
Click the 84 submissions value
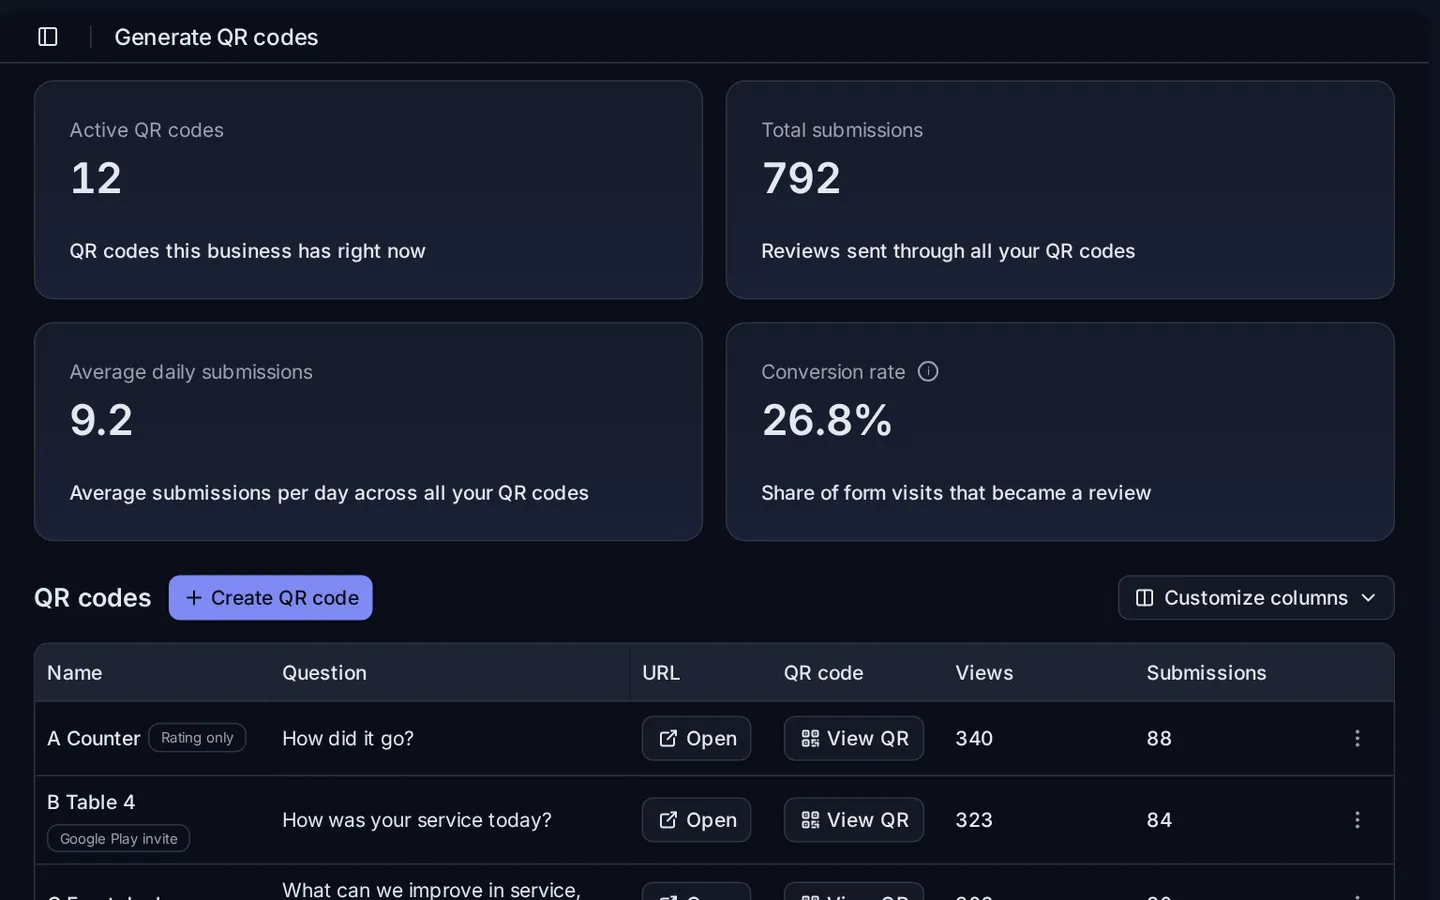(x=1159, y=820)
